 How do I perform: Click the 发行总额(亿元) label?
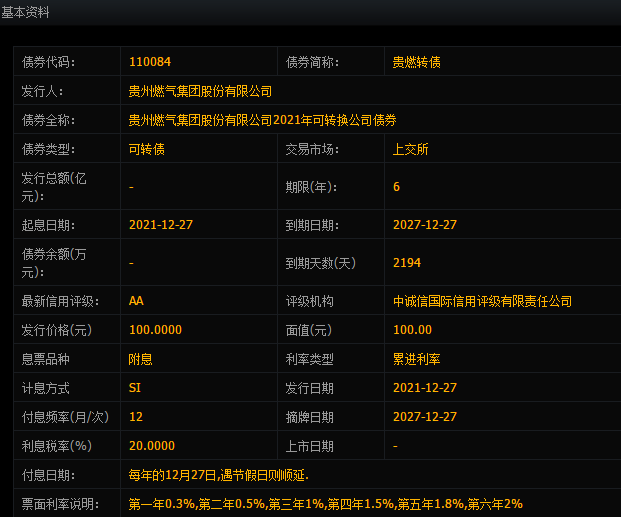click(54, 187)
